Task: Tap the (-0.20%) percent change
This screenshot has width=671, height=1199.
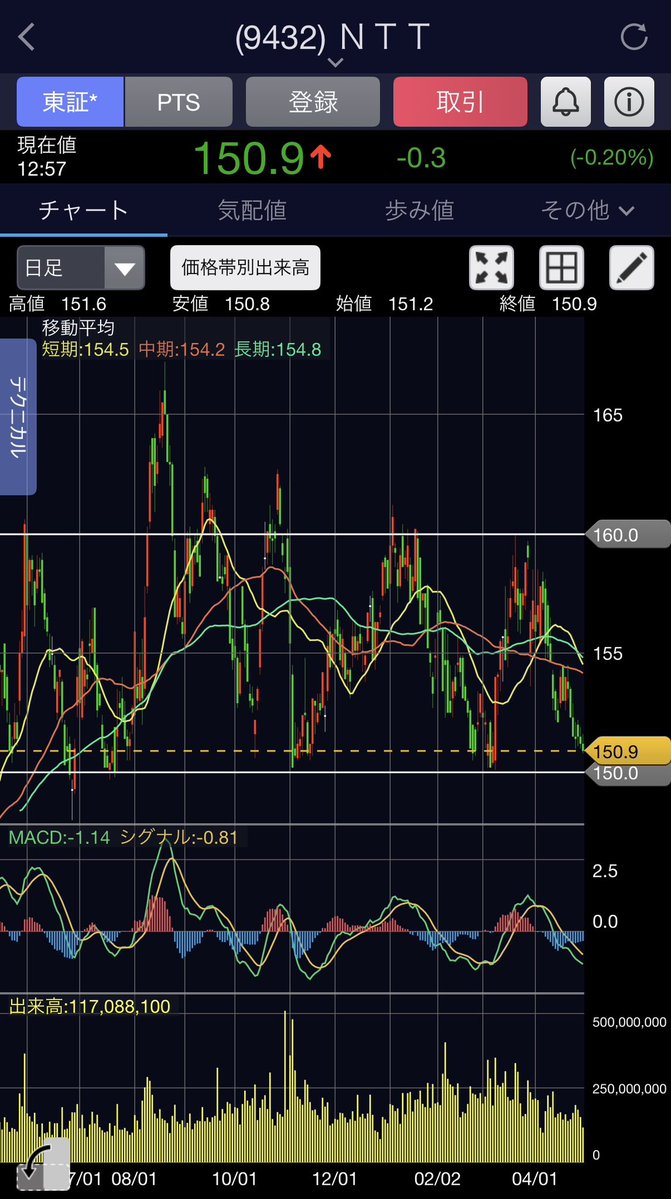Action: point(612,158)
